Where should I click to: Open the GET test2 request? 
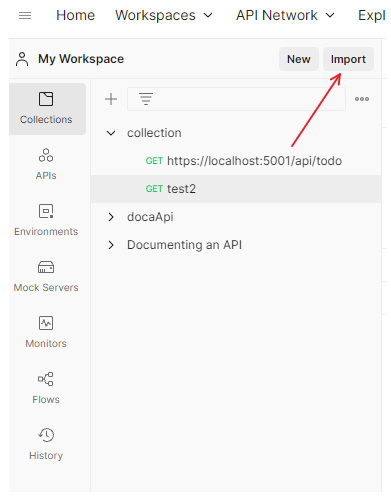(x=236, y=189)
